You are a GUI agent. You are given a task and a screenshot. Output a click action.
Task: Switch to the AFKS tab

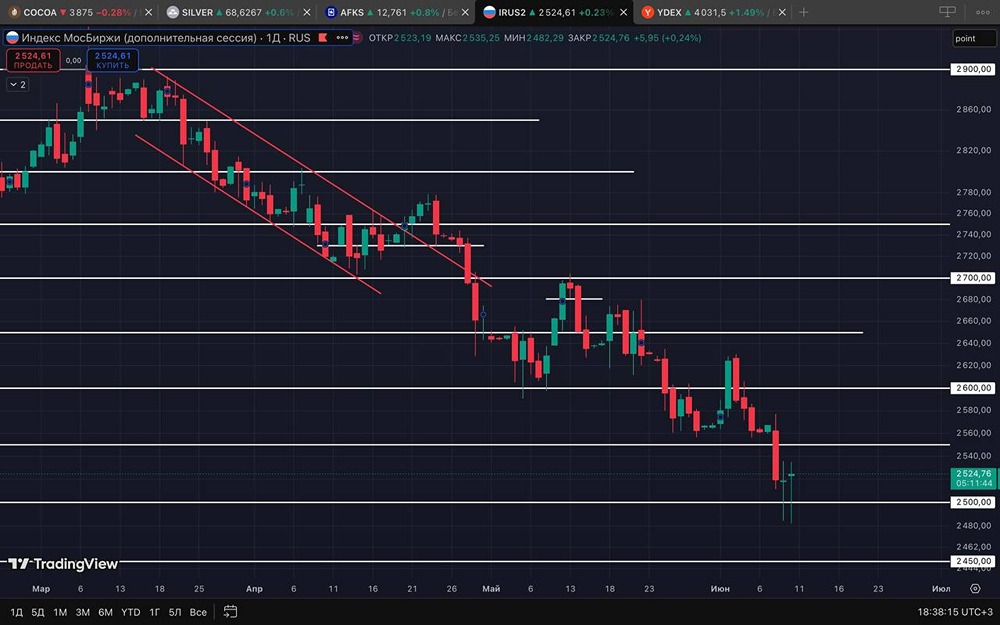click(390, 12)
